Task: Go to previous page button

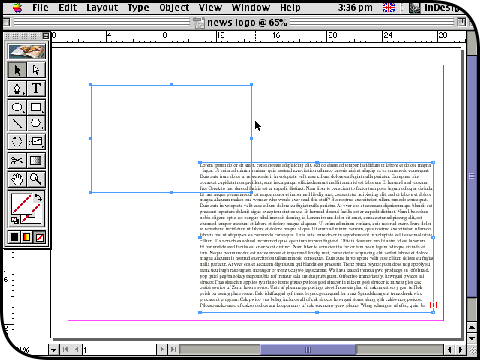Action: 76,349
